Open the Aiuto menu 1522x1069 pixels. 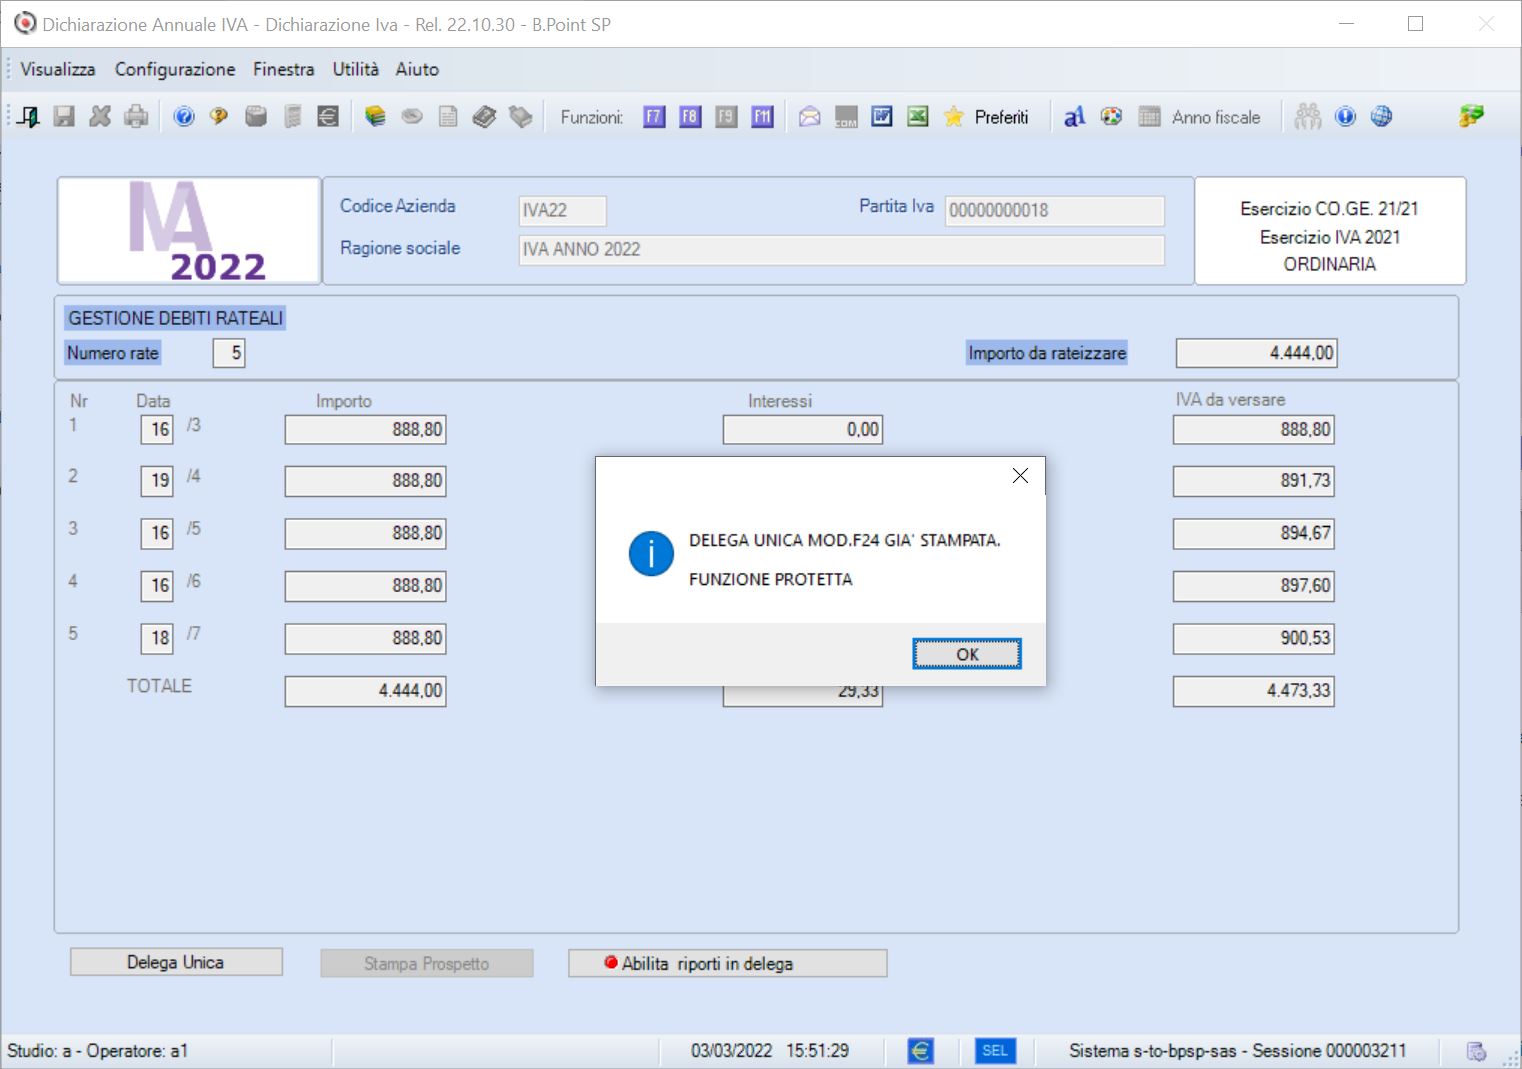click(x=417, y=69)
